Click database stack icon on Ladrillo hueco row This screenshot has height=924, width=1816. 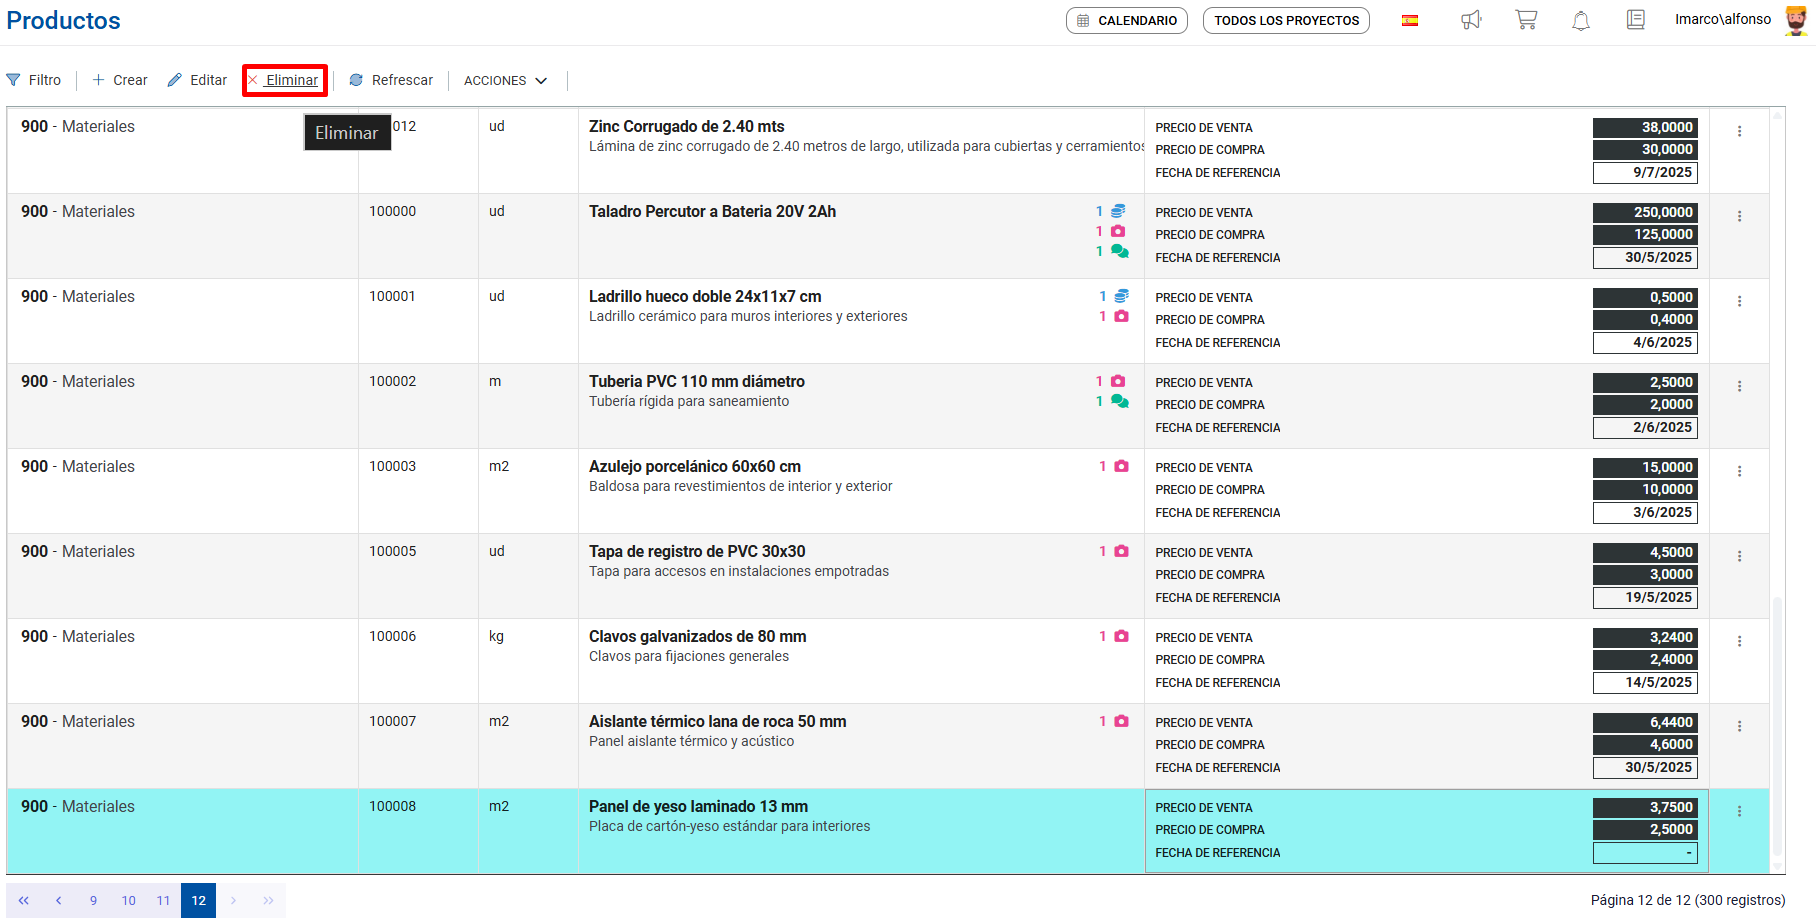1121,296
